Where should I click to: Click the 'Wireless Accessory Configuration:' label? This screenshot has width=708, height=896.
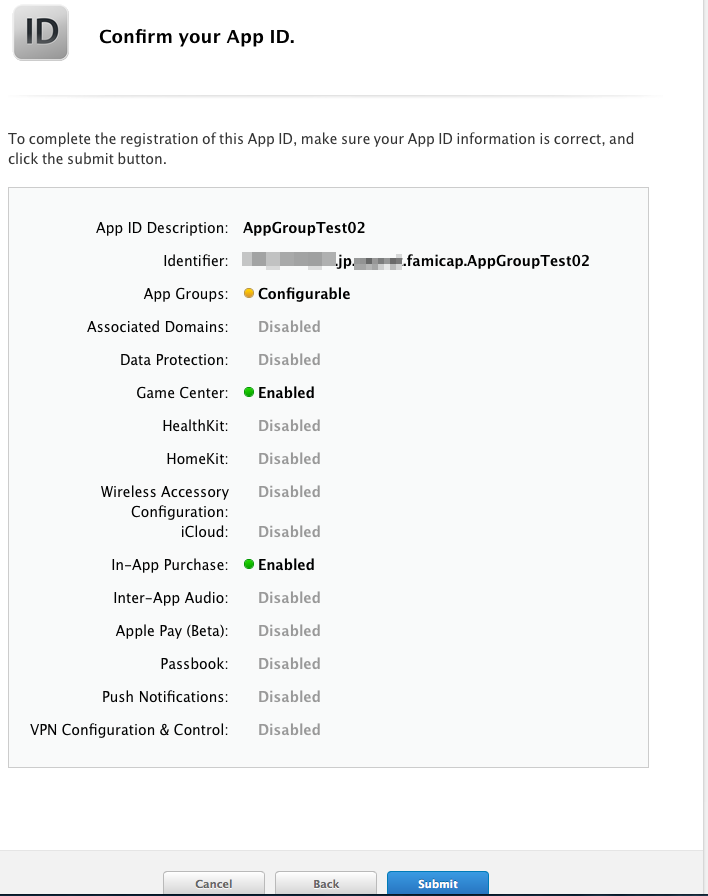click(165, 502)
